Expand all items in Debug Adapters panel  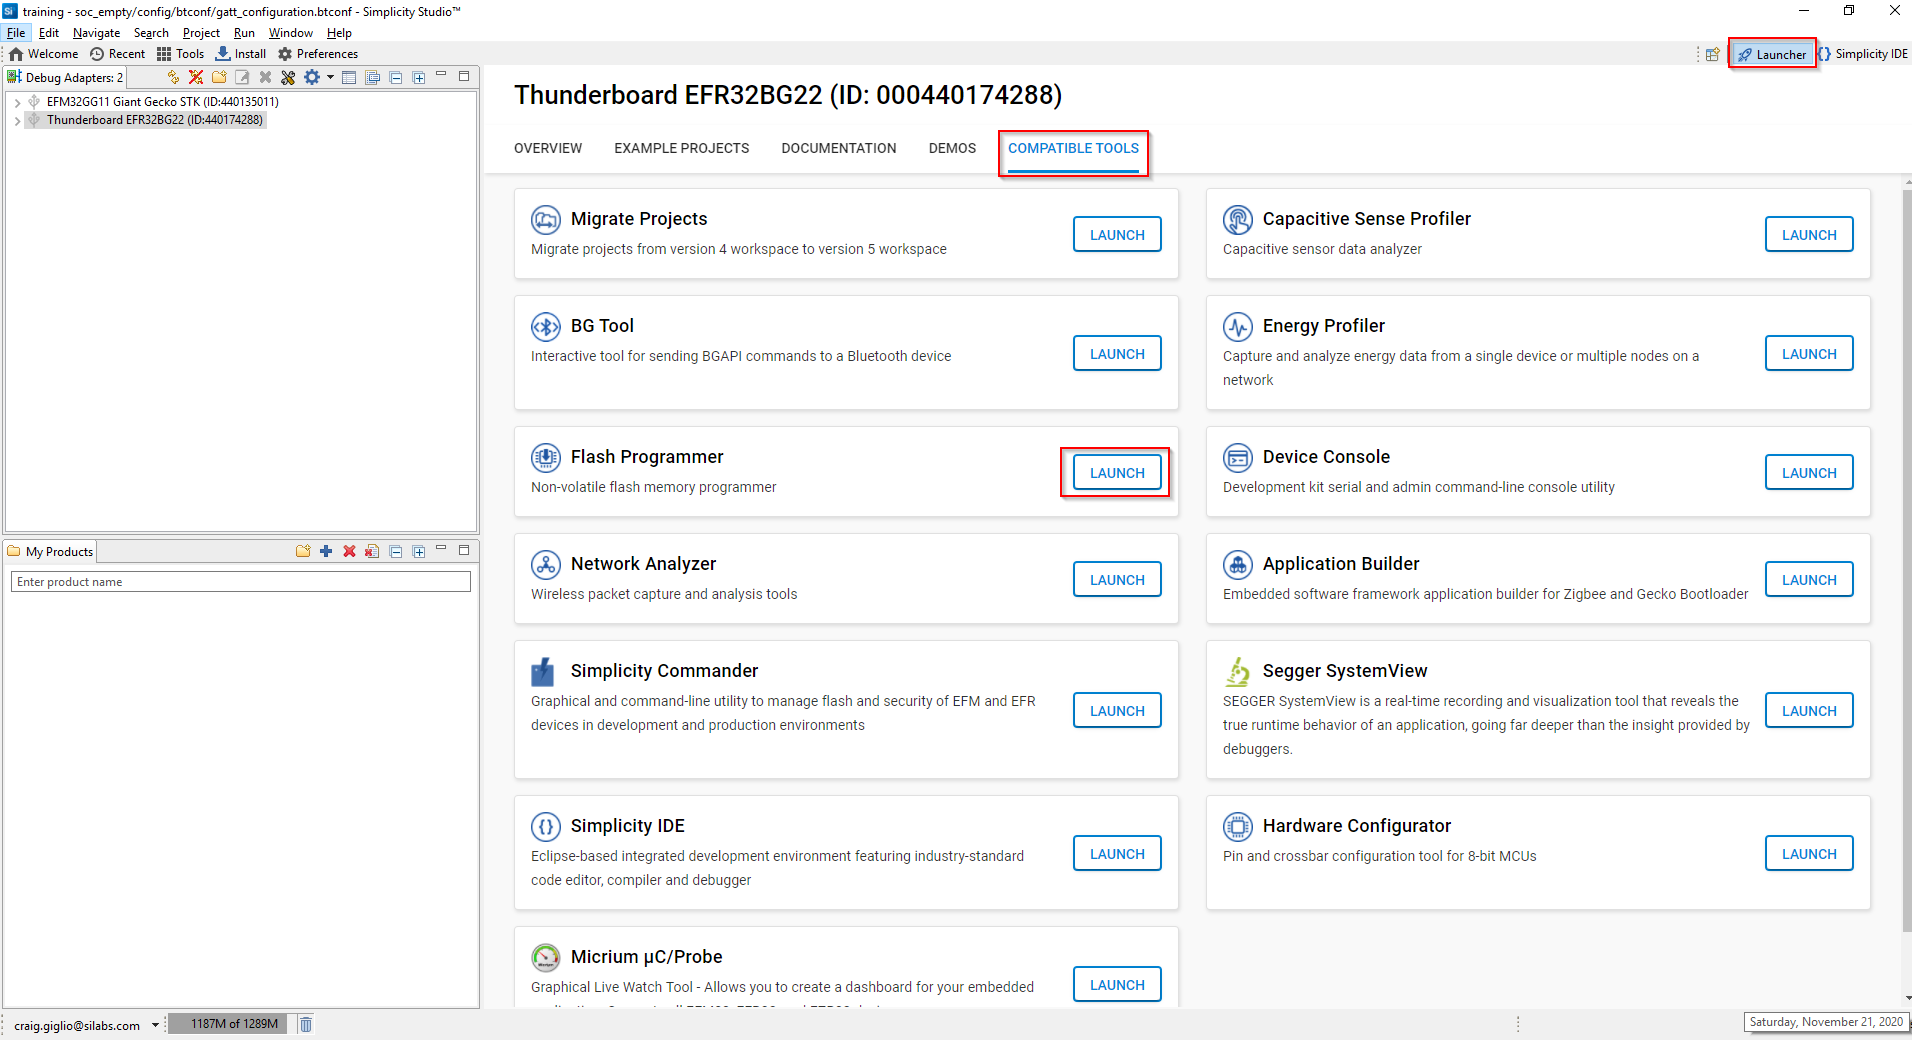(419, 77)
